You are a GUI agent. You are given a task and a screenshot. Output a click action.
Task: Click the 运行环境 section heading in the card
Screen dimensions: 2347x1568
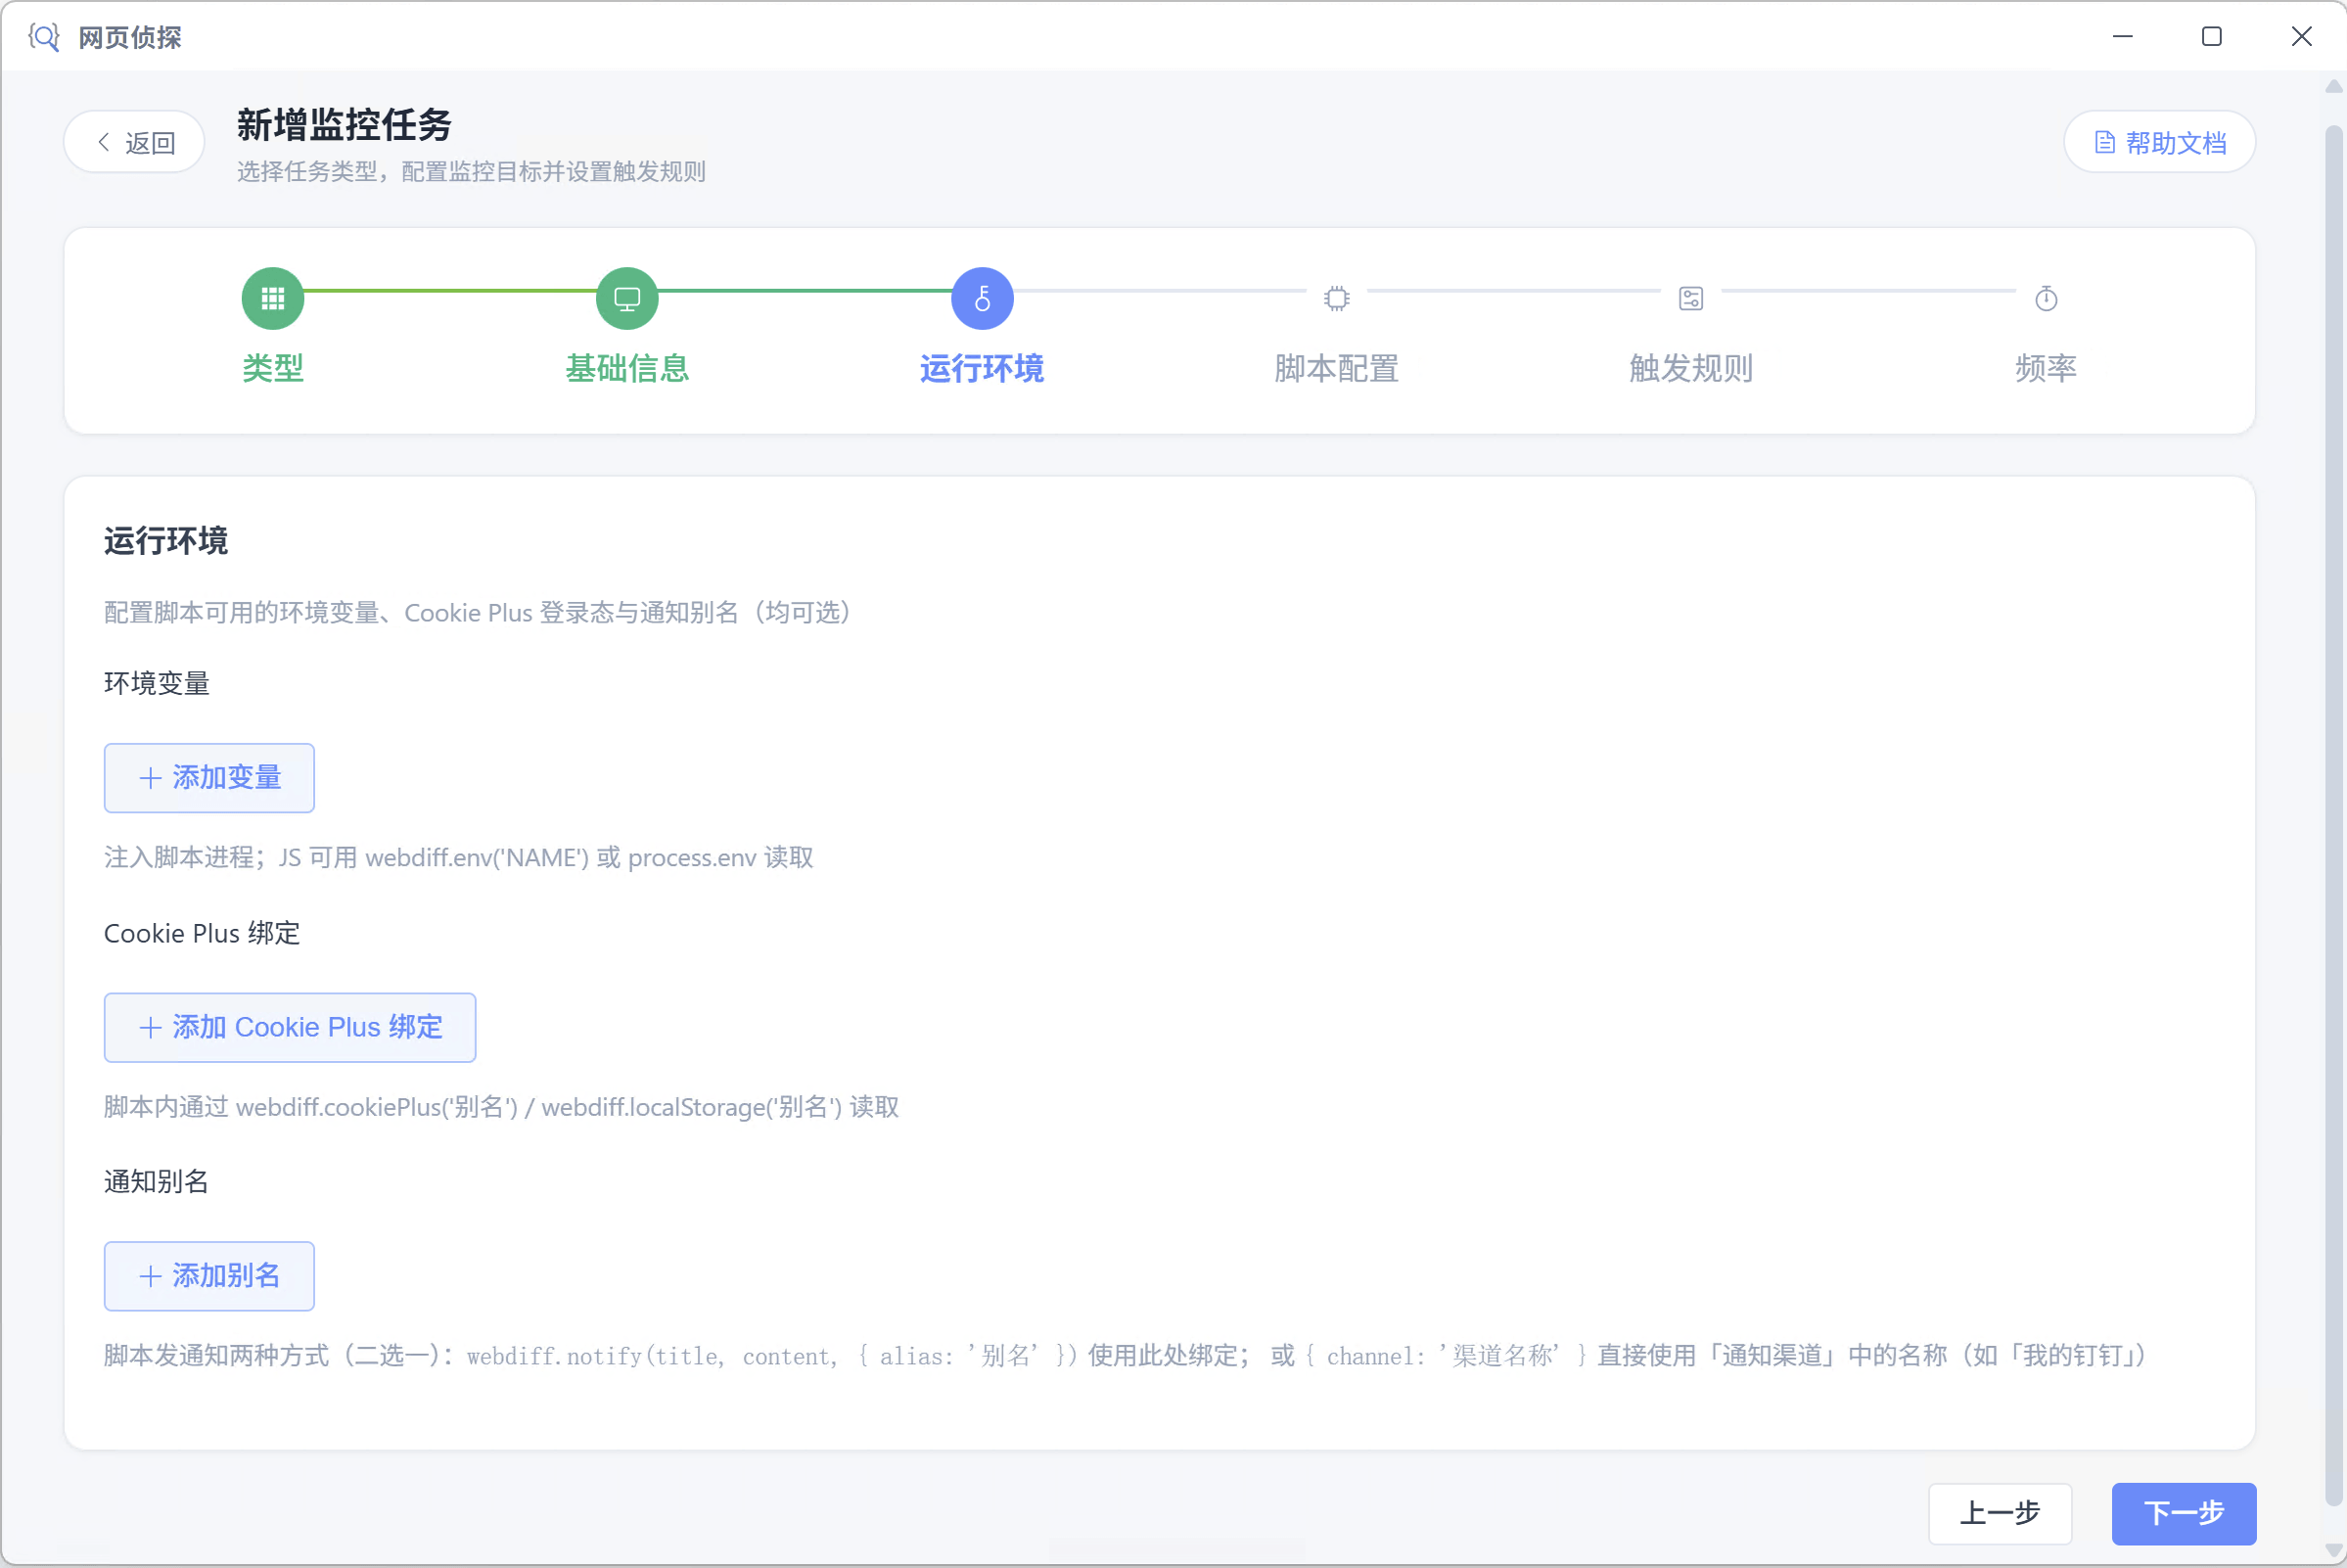[x=166, y=541]
